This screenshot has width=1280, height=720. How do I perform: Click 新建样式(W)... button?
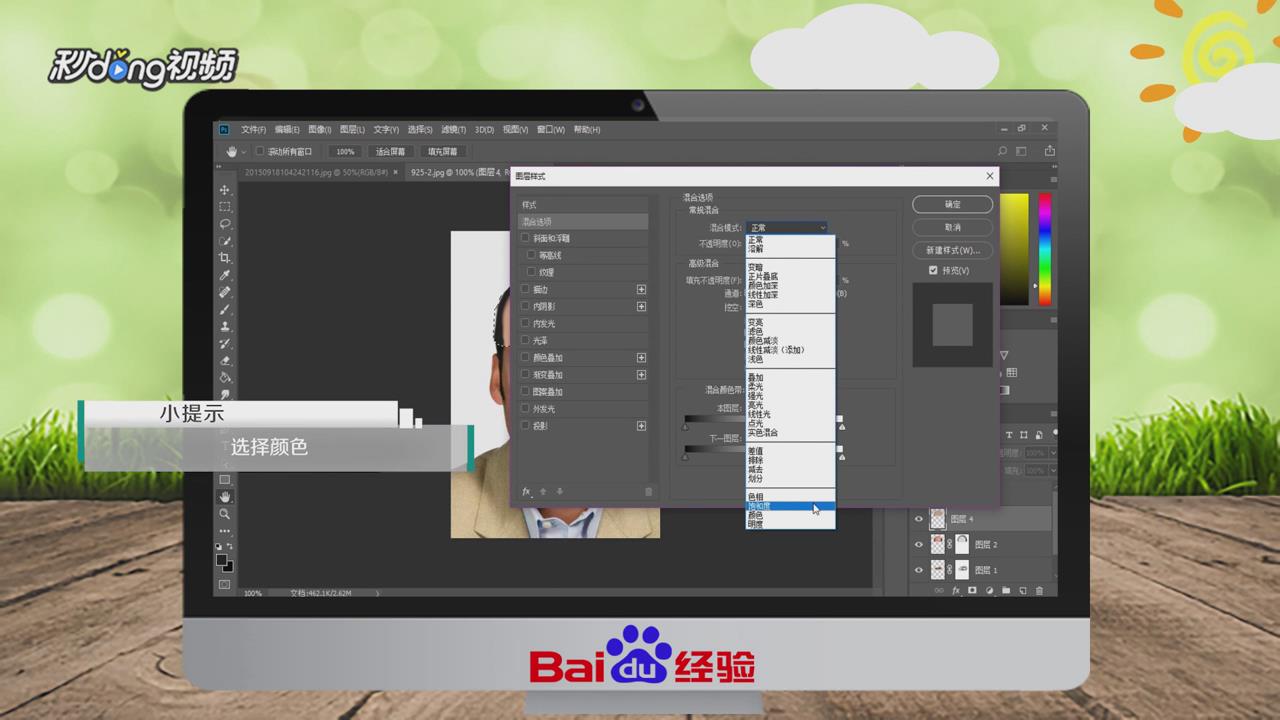[x=952, y=250]
